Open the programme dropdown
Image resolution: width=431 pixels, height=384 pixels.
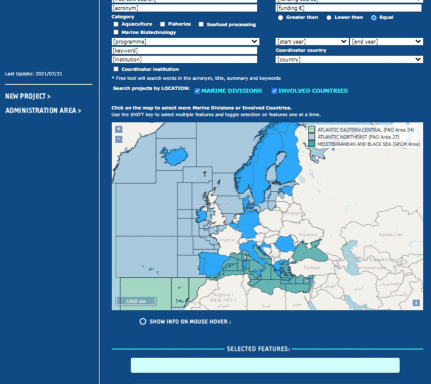[185, 41]
